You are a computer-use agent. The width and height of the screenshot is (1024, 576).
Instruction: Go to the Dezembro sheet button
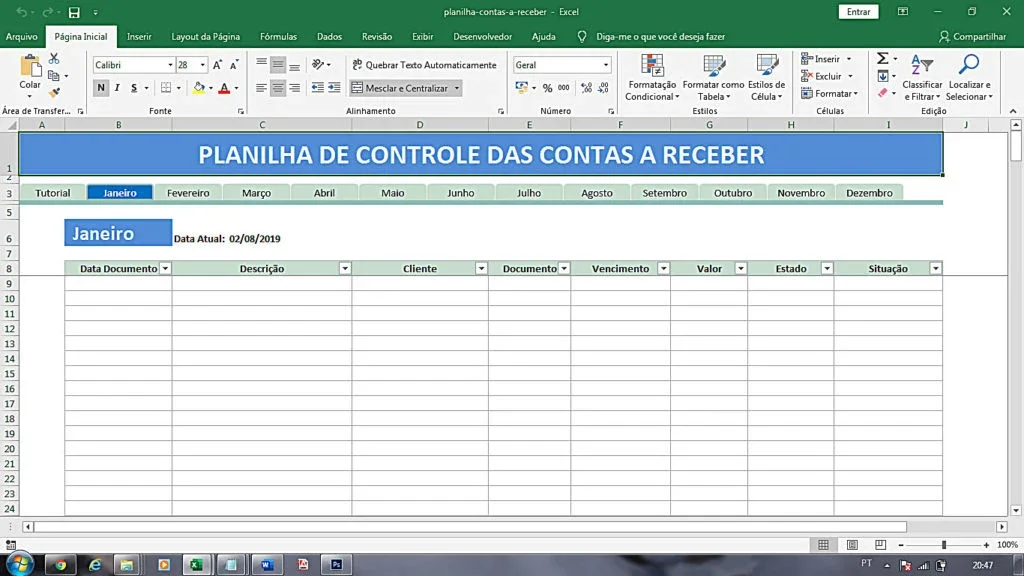(869, 193)
